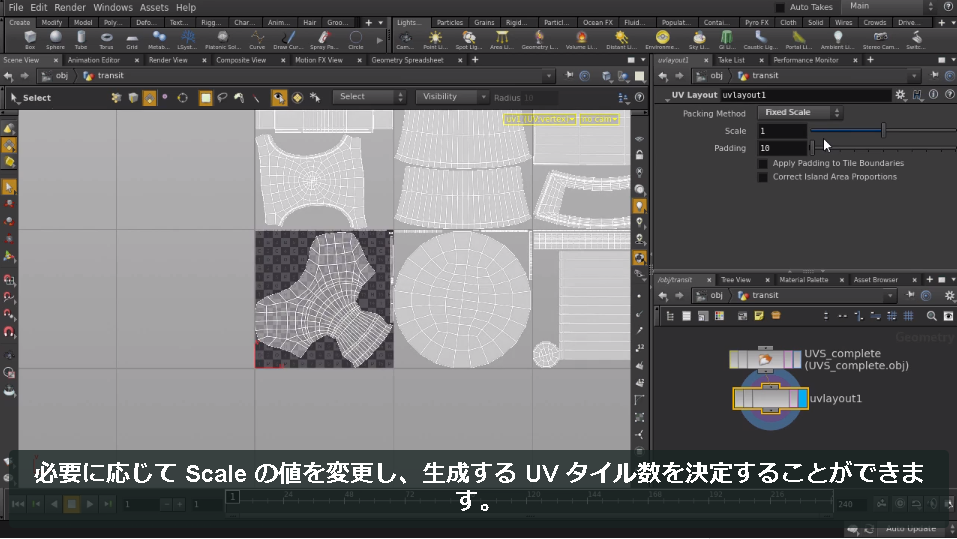Add new shelf tab after Groo... tab

coord(368,23)
